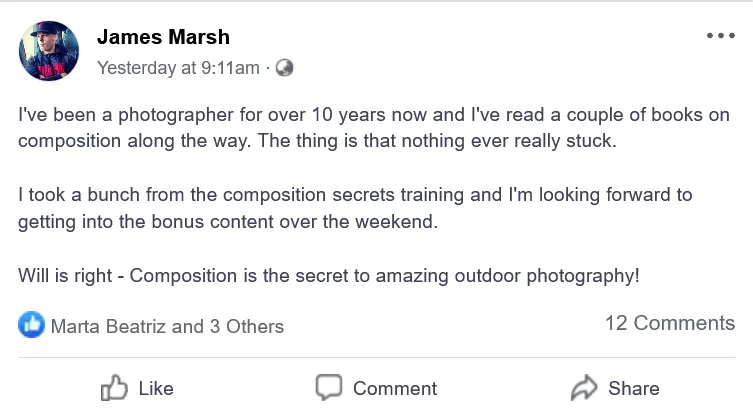The width and height of the screenshot is (753, 418).
Task: Open the three-dot post options menu
Action: (x=720, y=35)
